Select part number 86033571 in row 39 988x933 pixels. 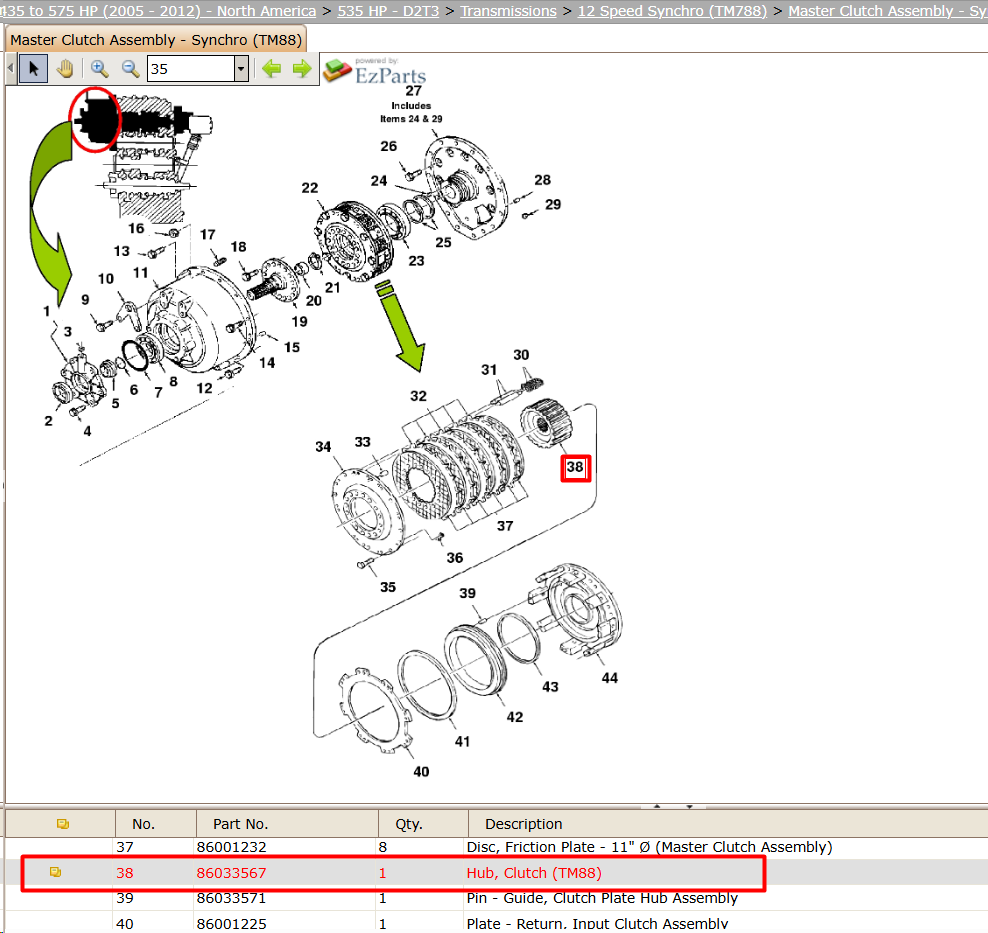(231, 898)
